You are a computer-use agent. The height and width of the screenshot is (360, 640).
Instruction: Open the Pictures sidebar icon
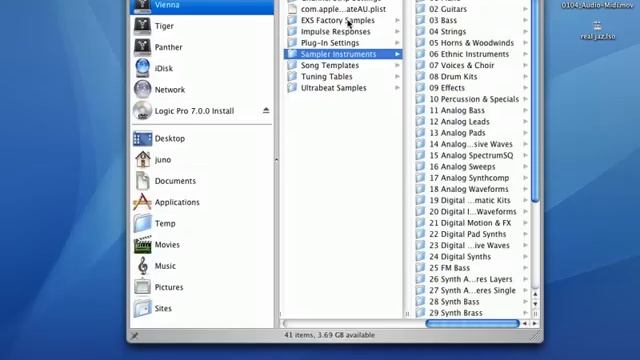(142, 287)
